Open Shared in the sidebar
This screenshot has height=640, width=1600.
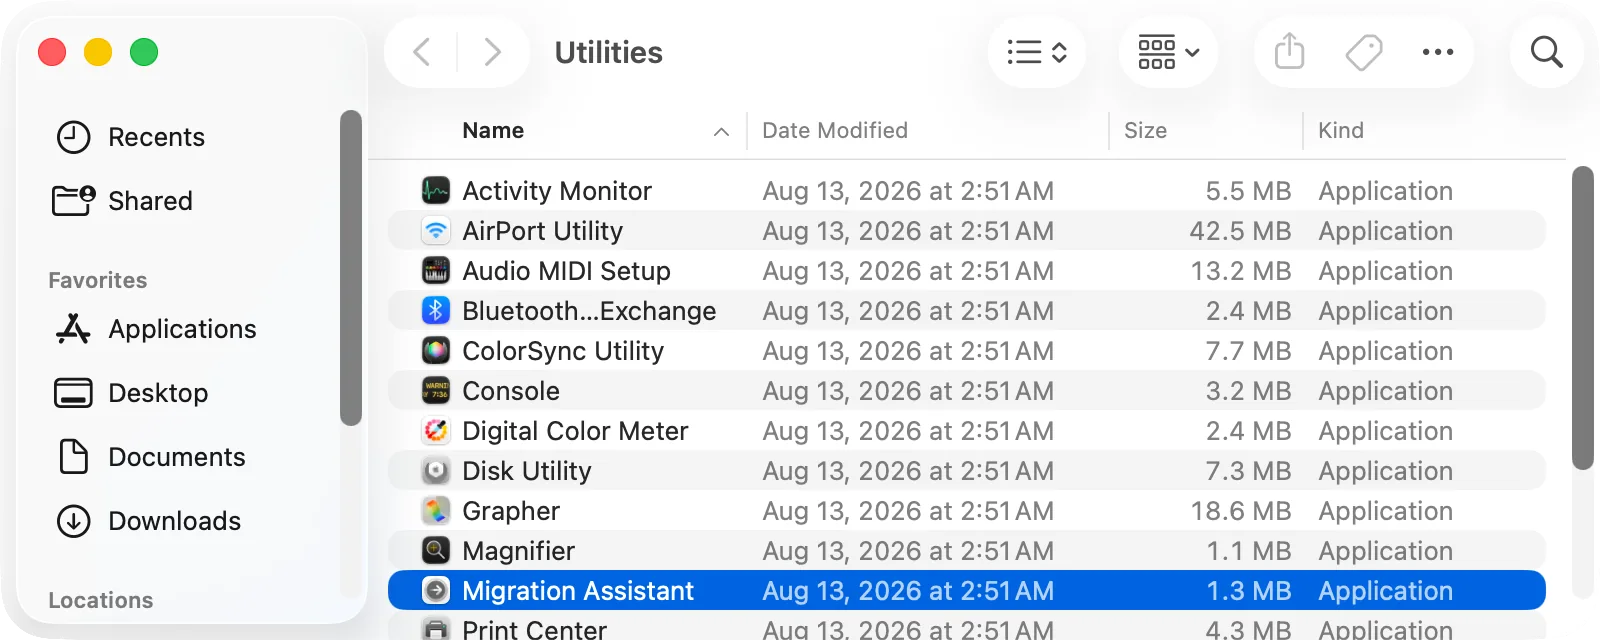(150, 201)
